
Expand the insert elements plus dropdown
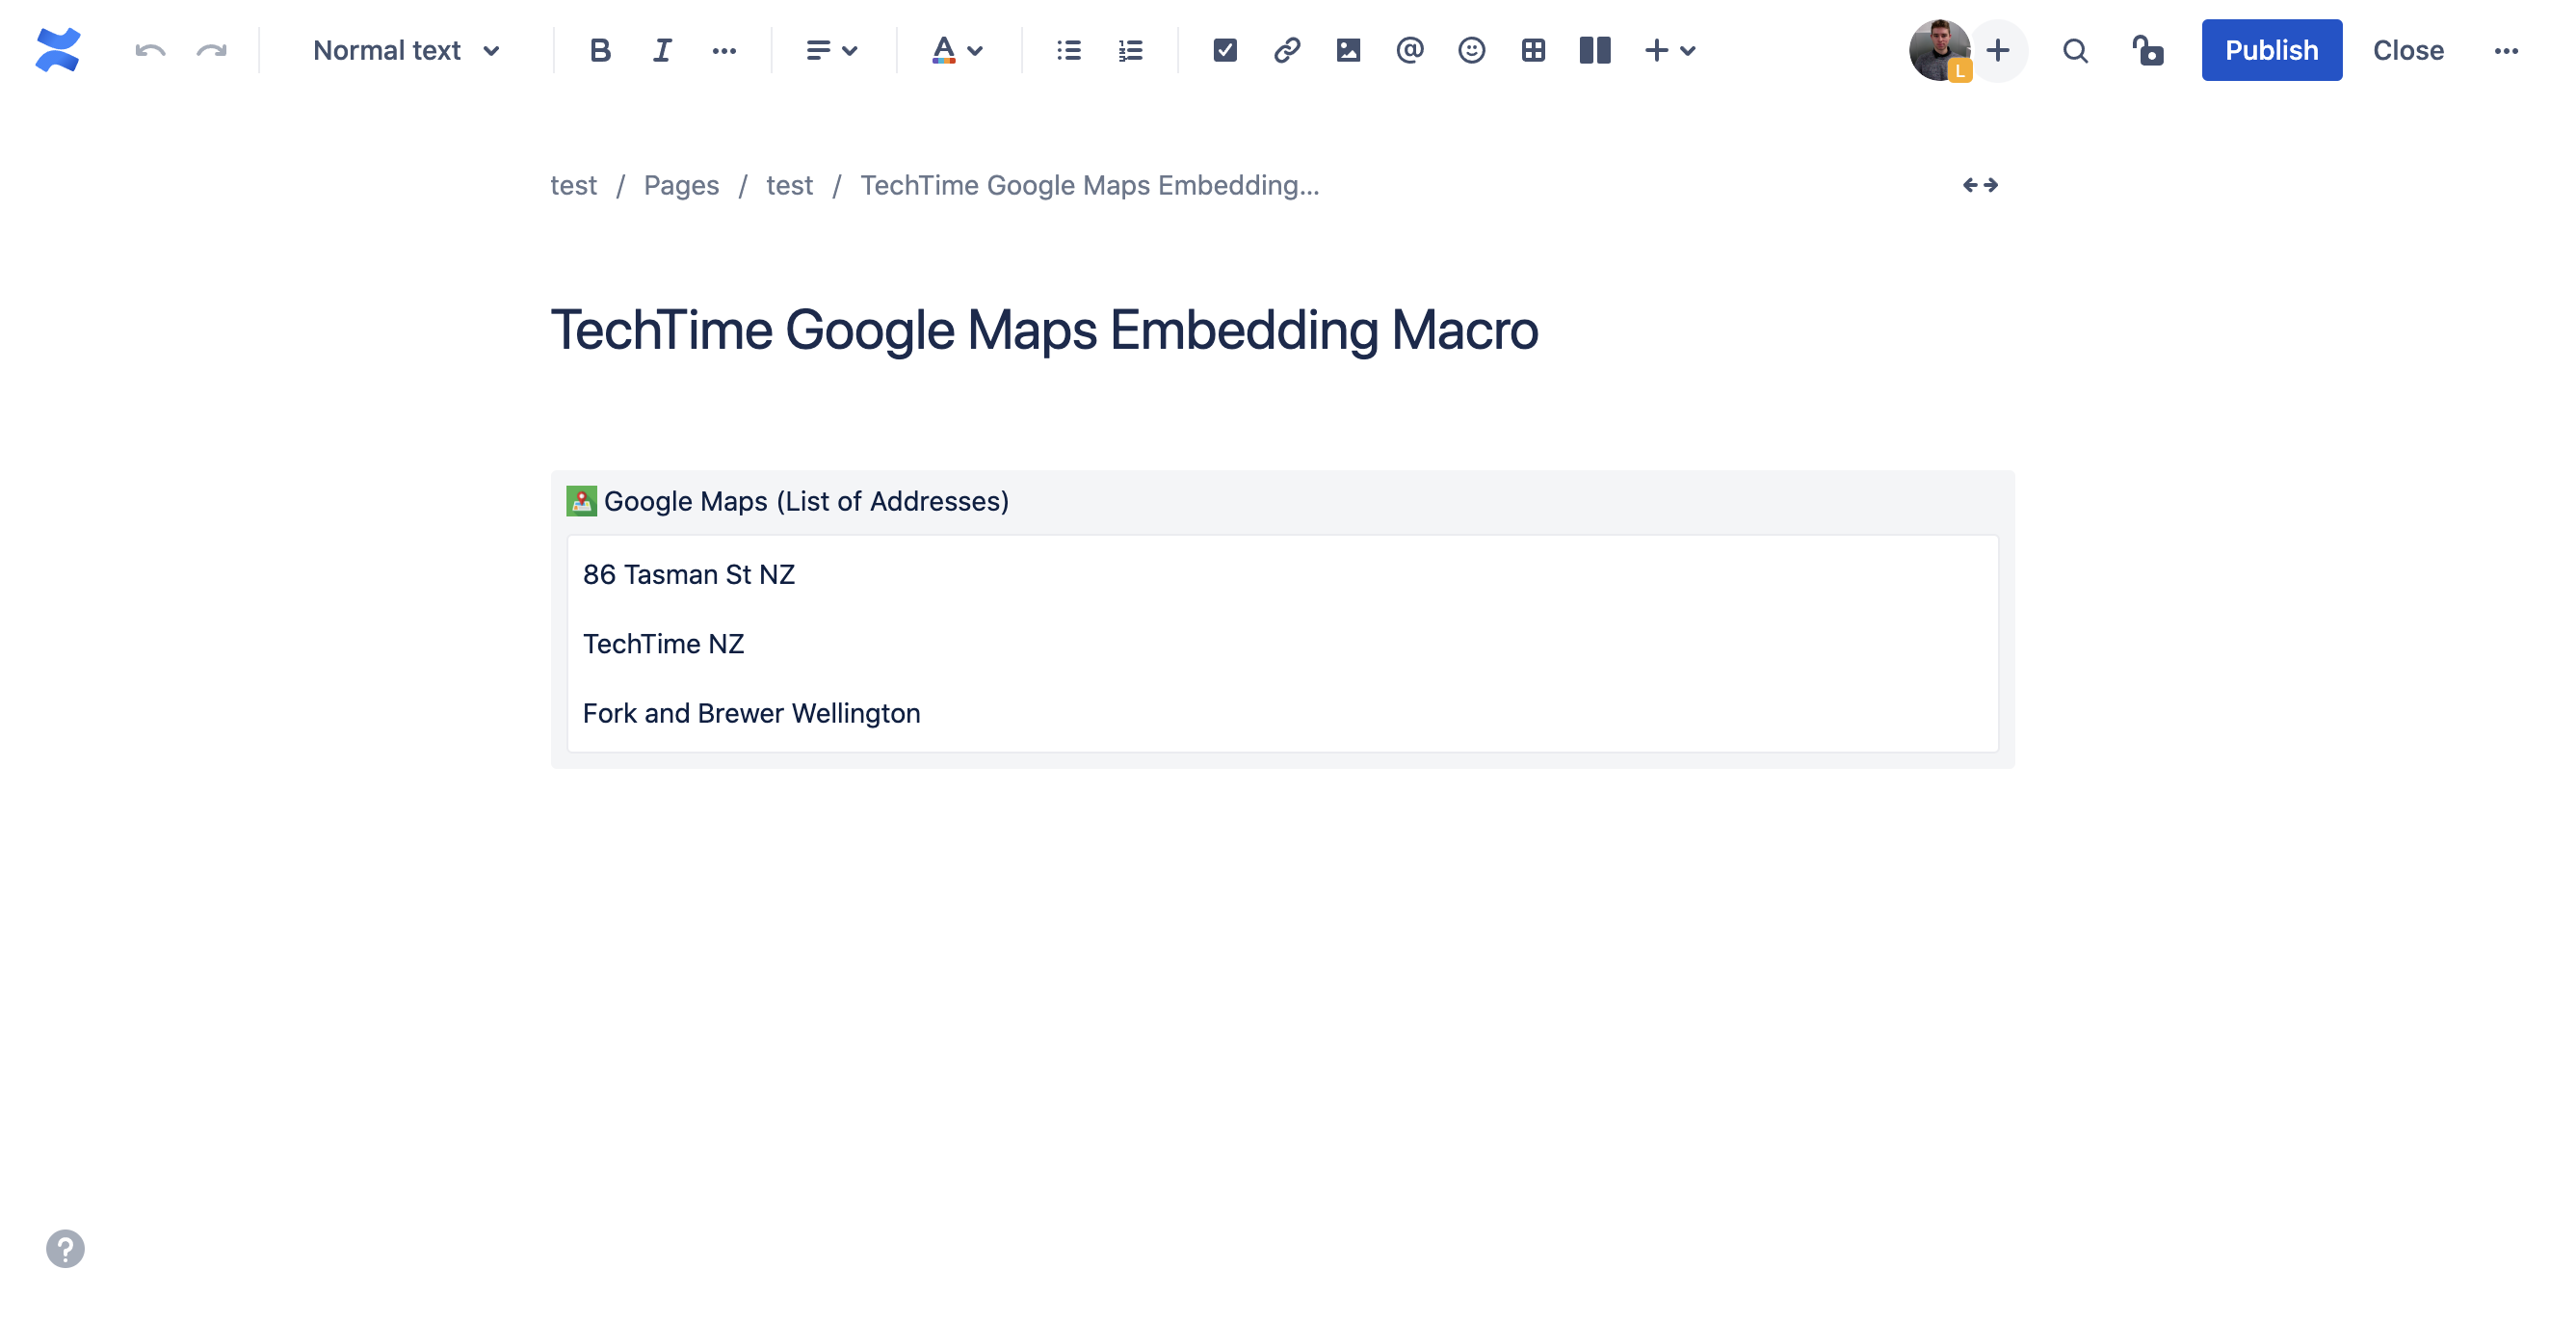point(1669,50)
